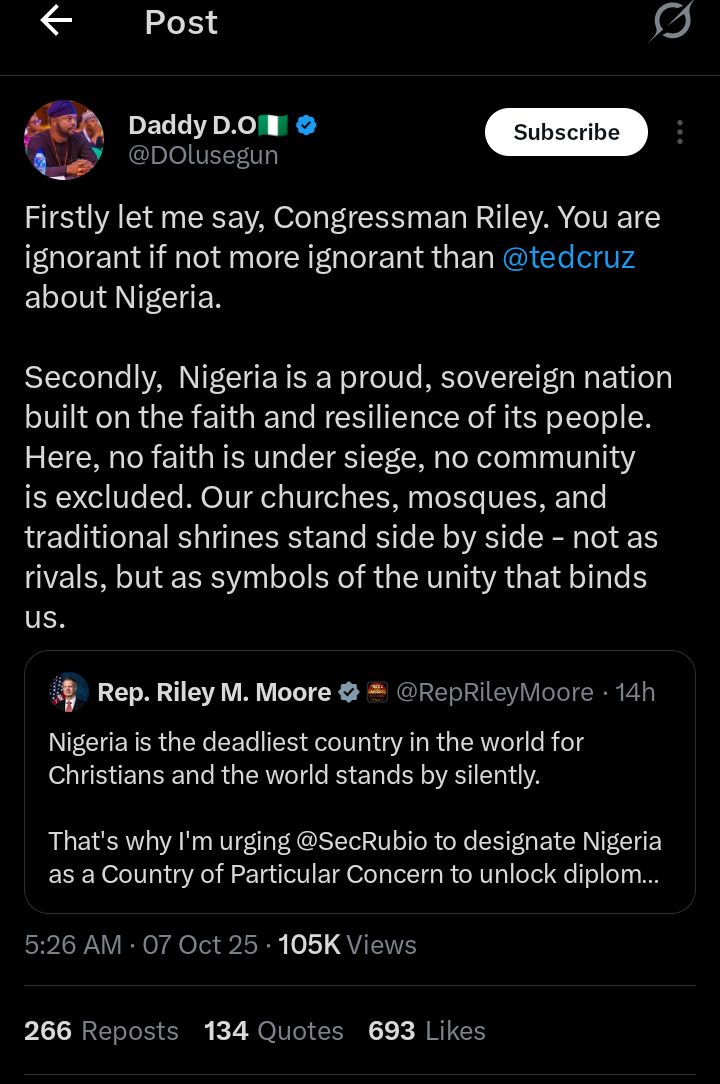Tap the blue verified badge beside Daddy D.O
Screen dimensions: 720x1084
[308, 126]
